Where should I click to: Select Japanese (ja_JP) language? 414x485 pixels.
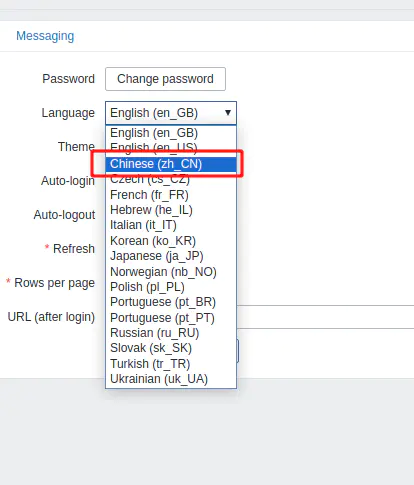click(x=171, y=256)
